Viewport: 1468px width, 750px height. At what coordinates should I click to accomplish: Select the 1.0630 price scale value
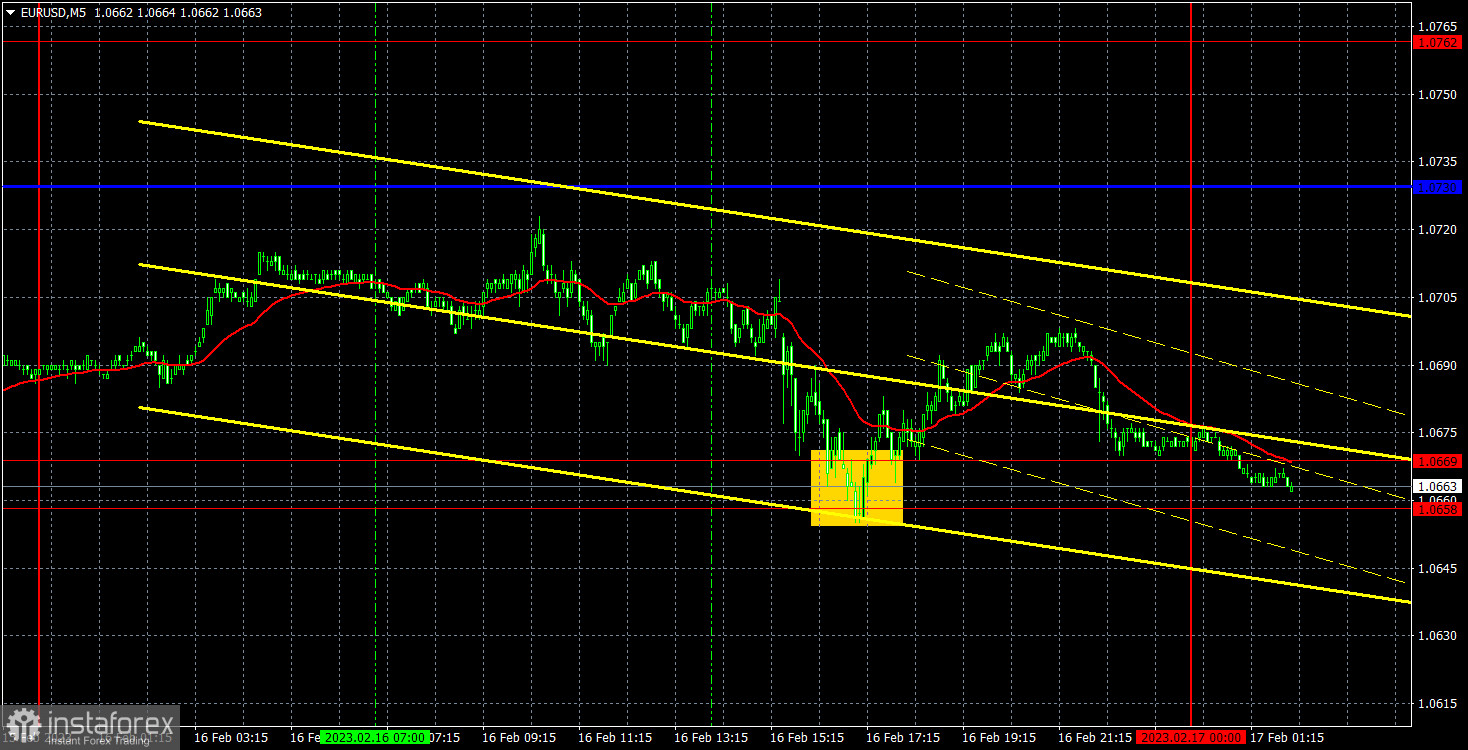pyautogui.click(x=1438, y=636)
